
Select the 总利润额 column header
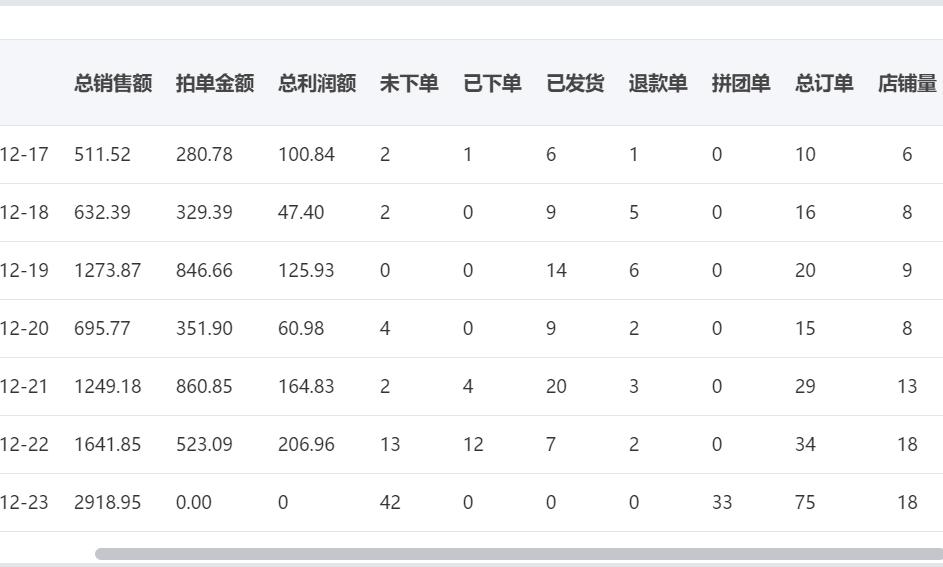tap(317, 84)
